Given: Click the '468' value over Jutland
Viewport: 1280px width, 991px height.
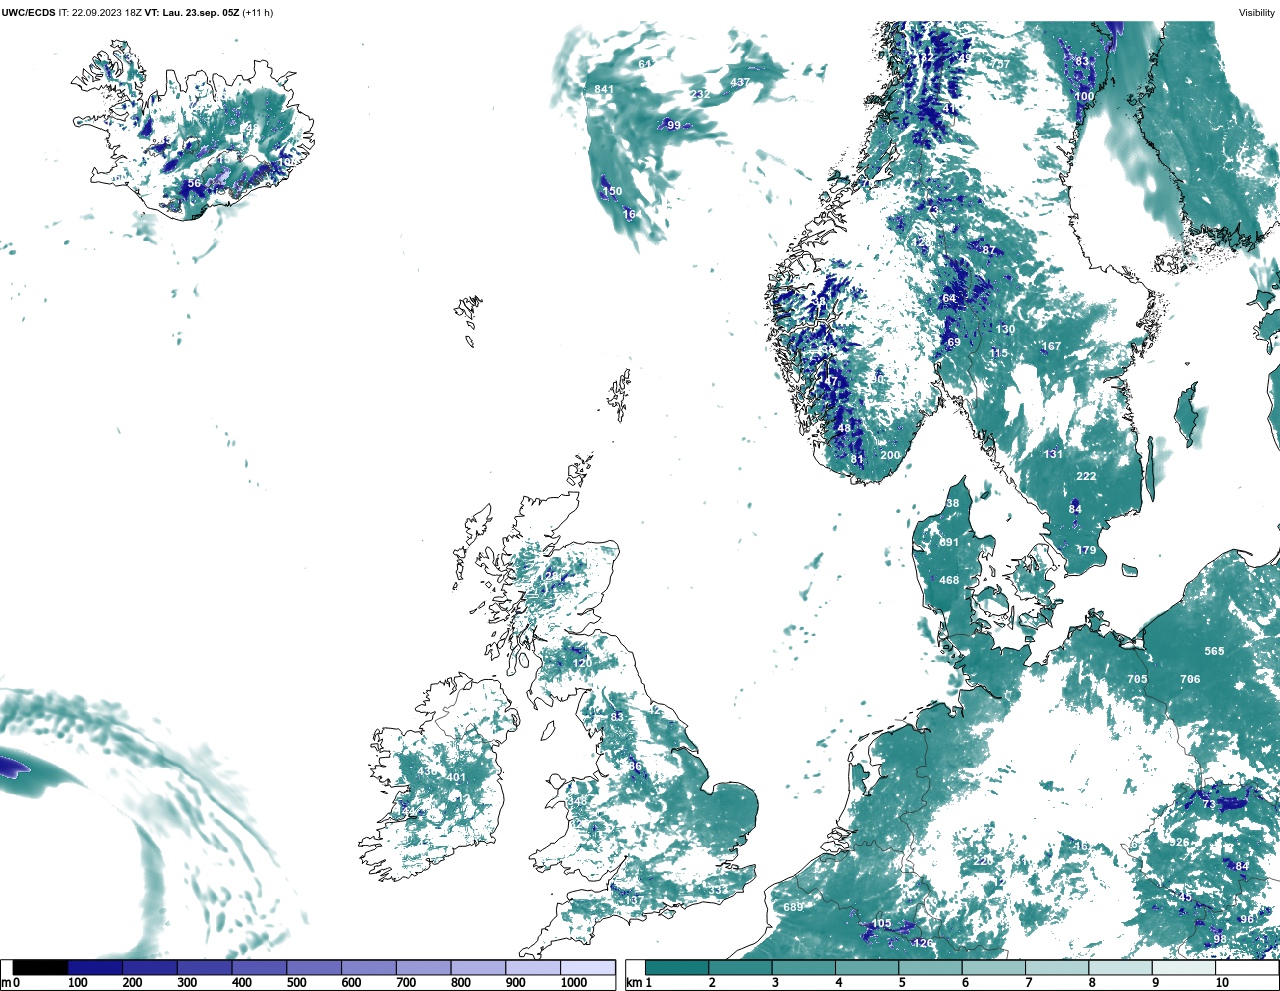Looking at the screenshot, I should [x=949, y=580].
